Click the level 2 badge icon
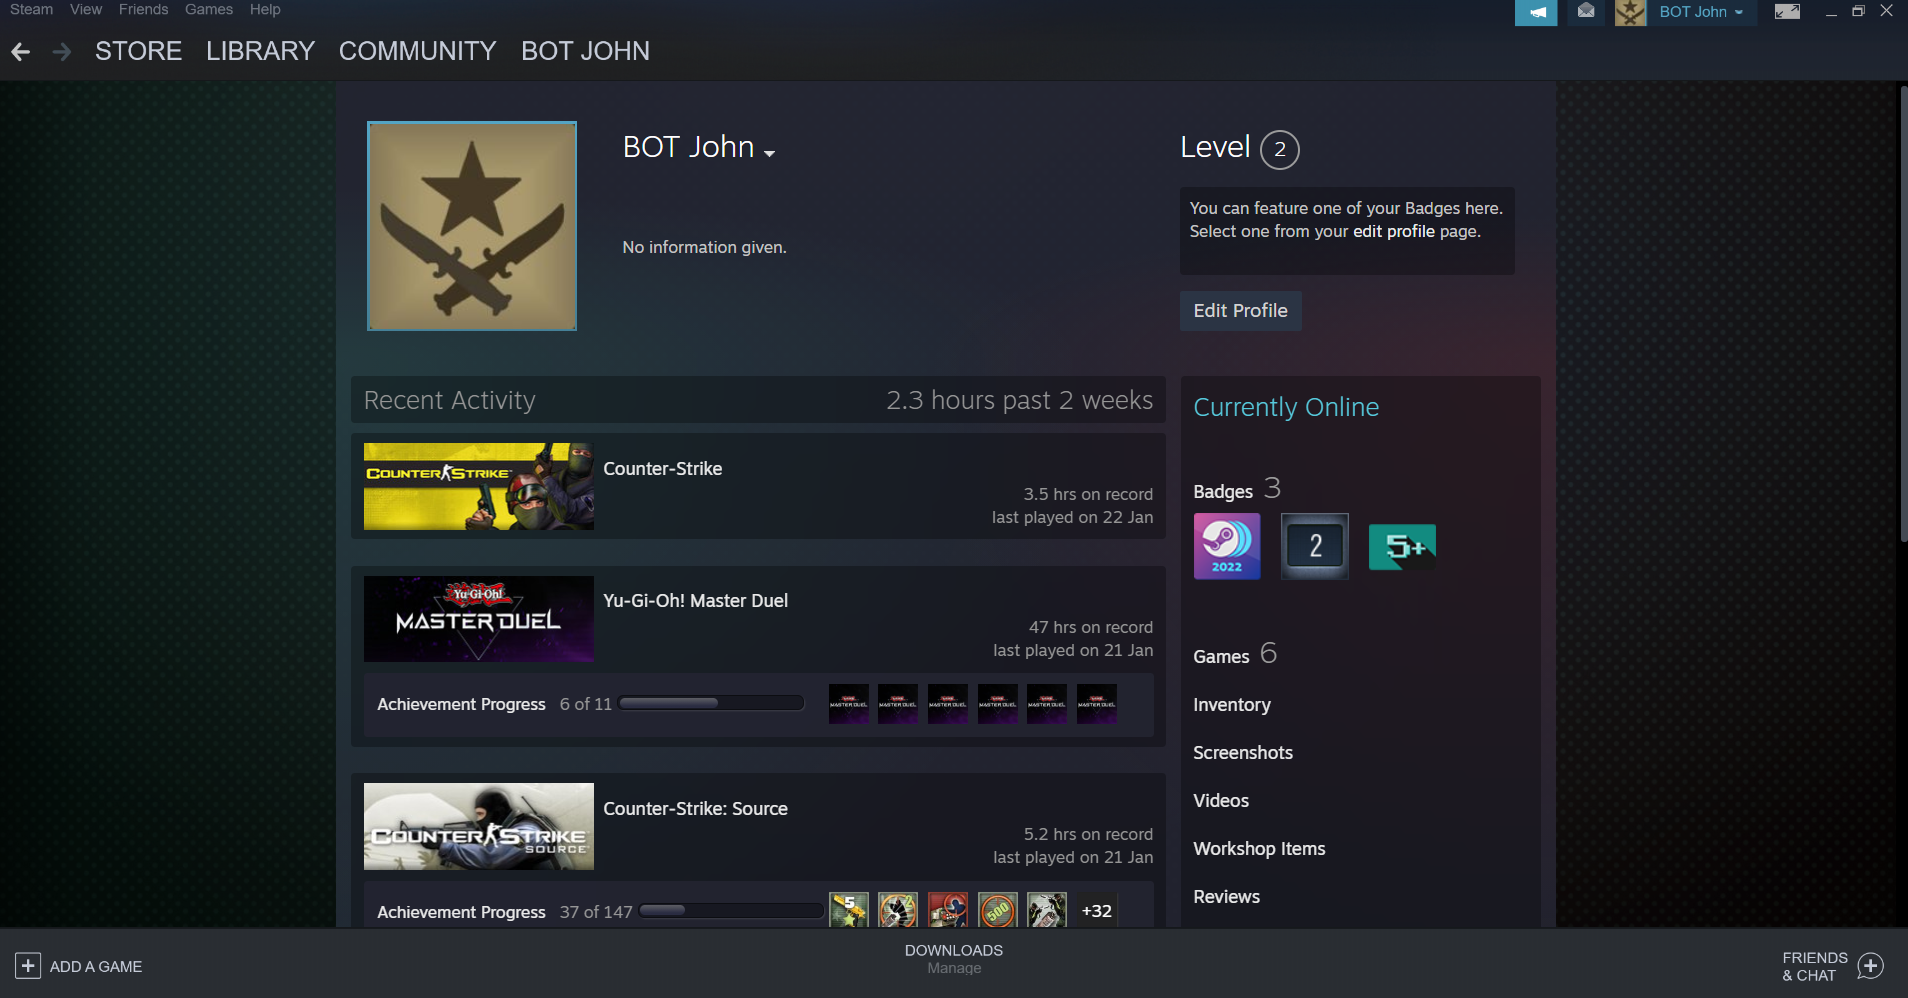Viewport: 1908px width, 998px height. [x=1314, y=546]
